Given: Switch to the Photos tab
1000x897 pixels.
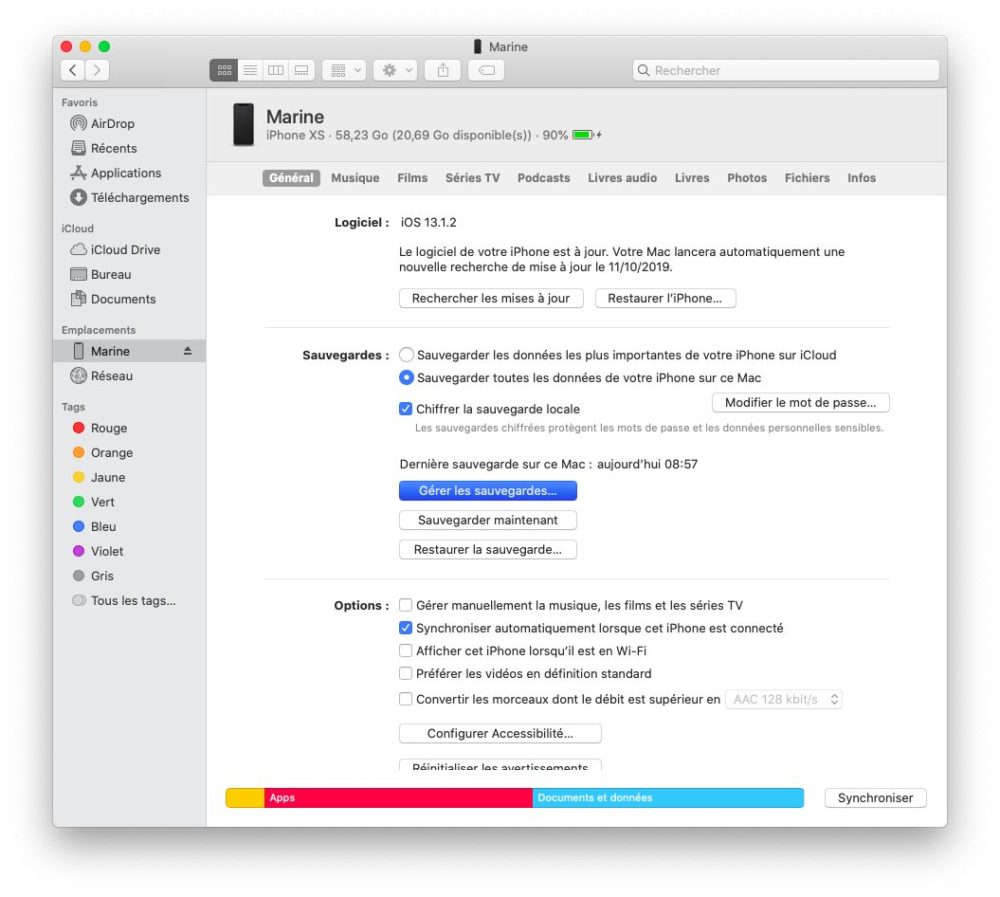Looking at the screenshot, I should 747,178.
